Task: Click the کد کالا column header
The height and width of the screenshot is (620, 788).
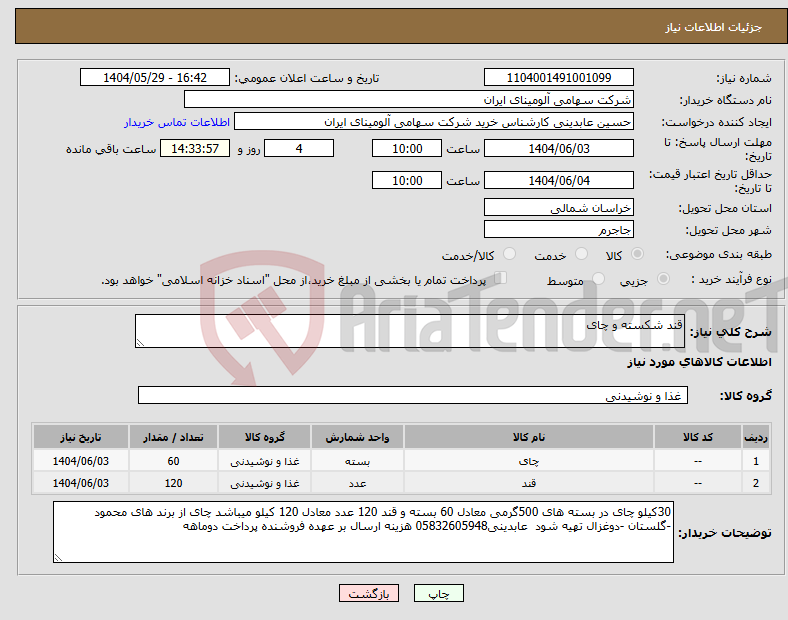Action: [698, 437]
